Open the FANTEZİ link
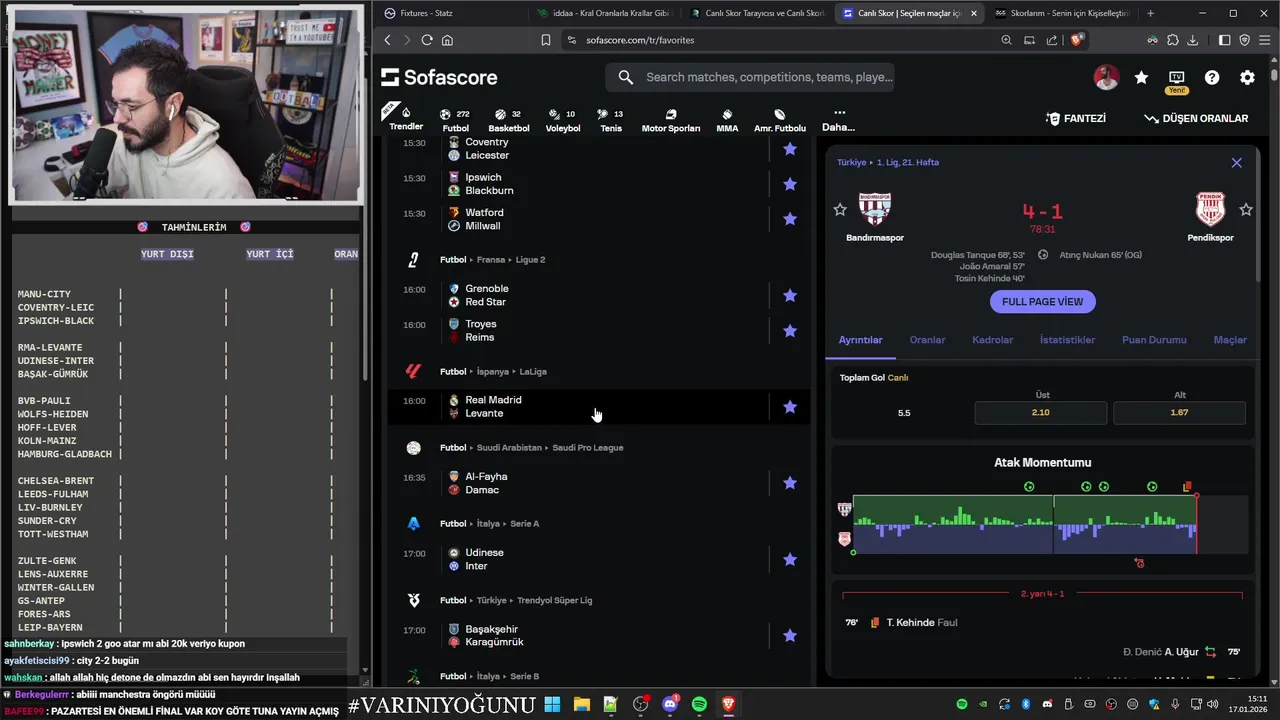Viewport: 1280px width, 720px height. tap(1076, 118)
